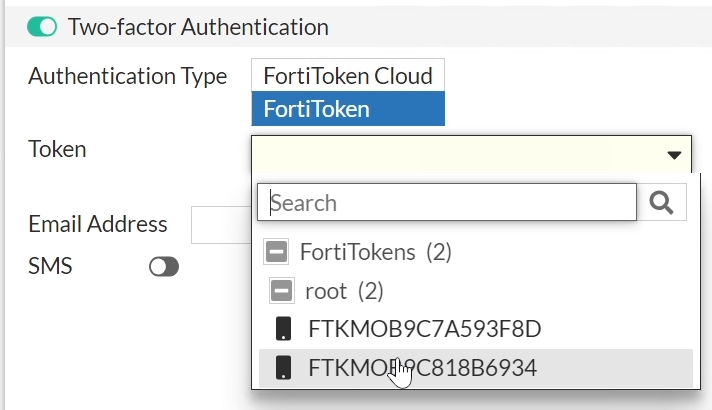Click phone icon beside FTKMOB9C7A593F8D
Image resolution: width=712 pixels, height=410 pixels.
pyautogui.click(x=284, y=329)
